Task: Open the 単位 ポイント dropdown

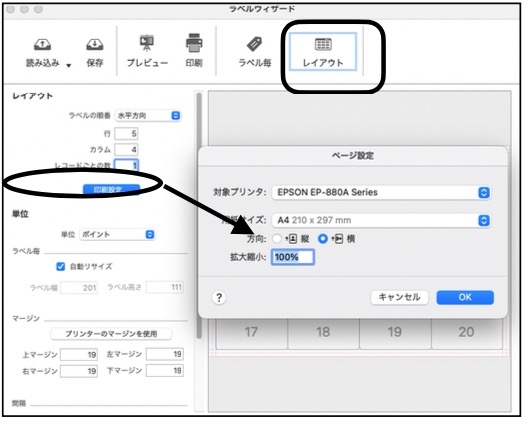Action: point(117,234)
